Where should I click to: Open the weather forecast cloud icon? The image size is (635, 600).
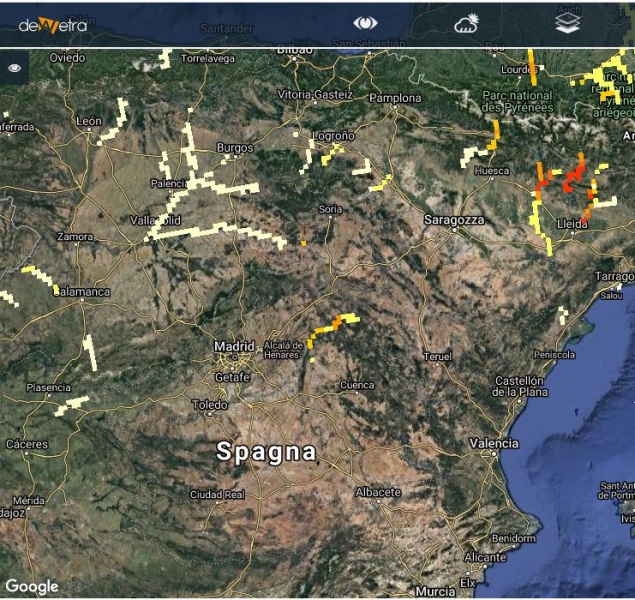[467, 24]
